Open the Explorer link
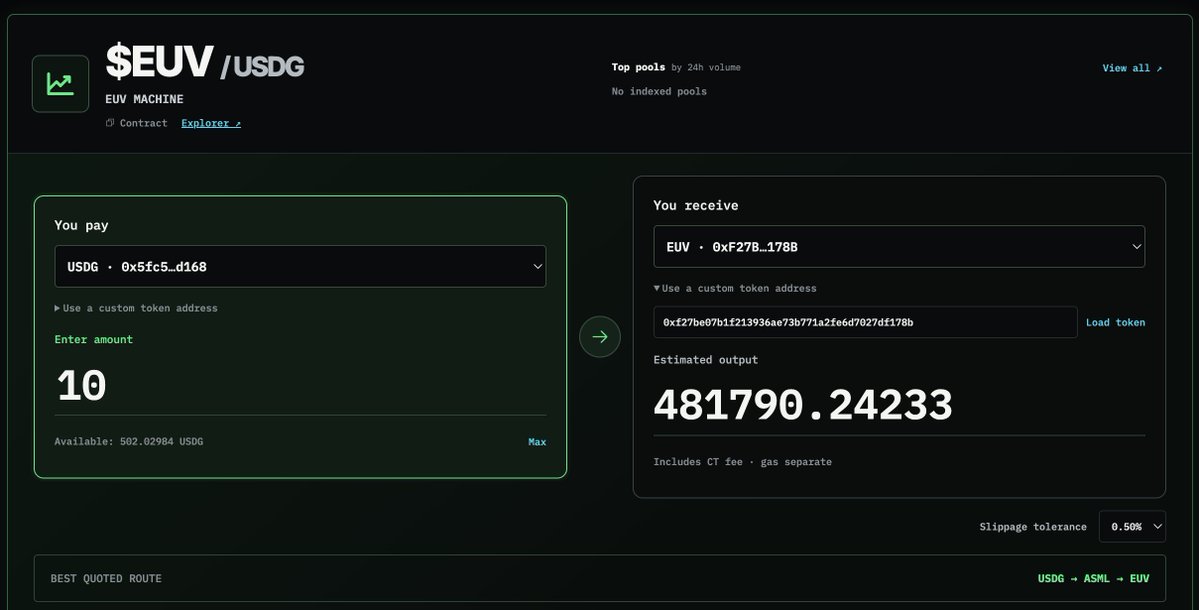The image size is (1199, 610). click(x=211, y=123)
